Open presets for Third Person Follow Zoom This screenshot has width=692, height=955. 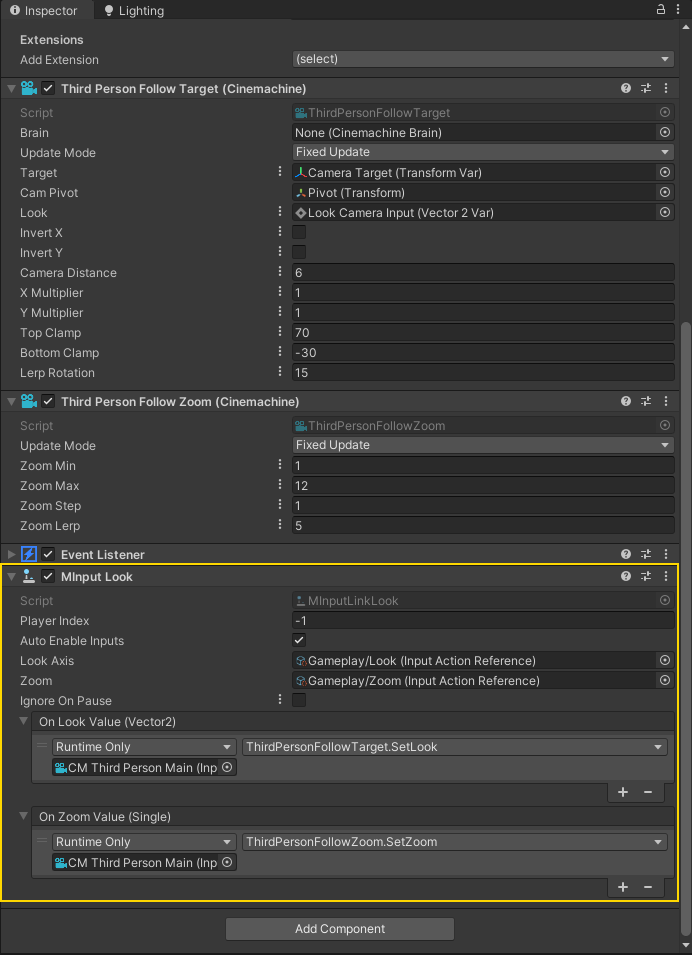pos(646,401)
